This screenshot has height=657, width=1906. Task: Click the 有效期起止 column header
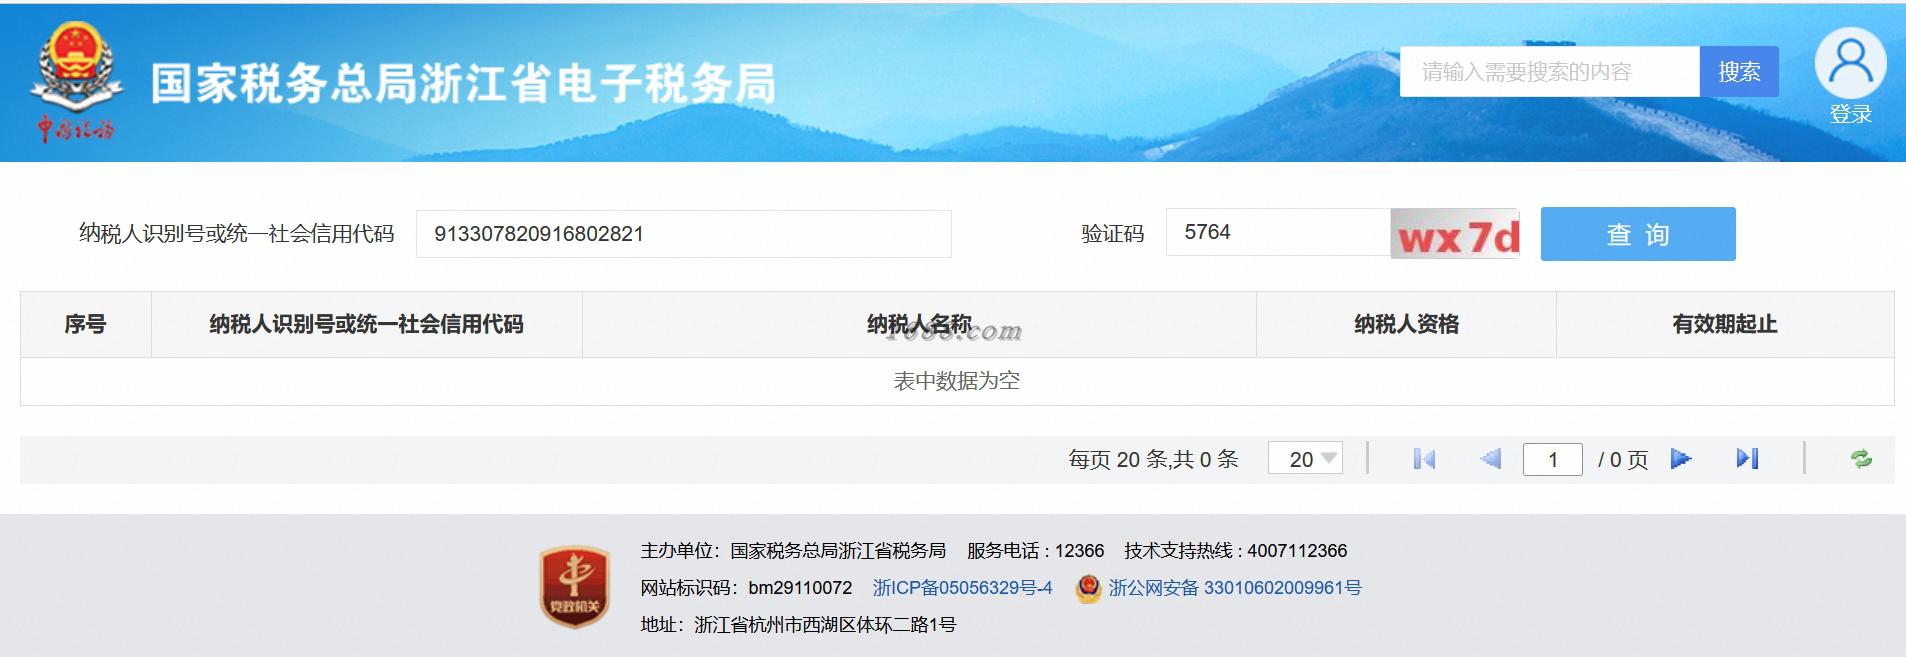pos(1725,324)
